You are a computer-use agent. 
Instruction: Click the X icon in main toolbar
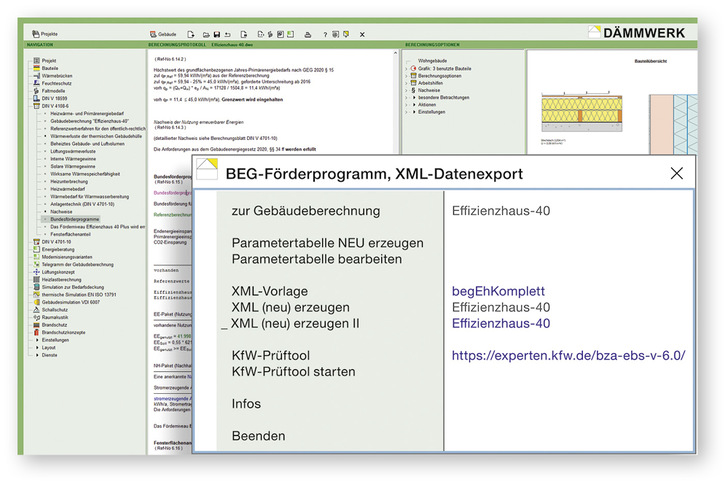363,33
